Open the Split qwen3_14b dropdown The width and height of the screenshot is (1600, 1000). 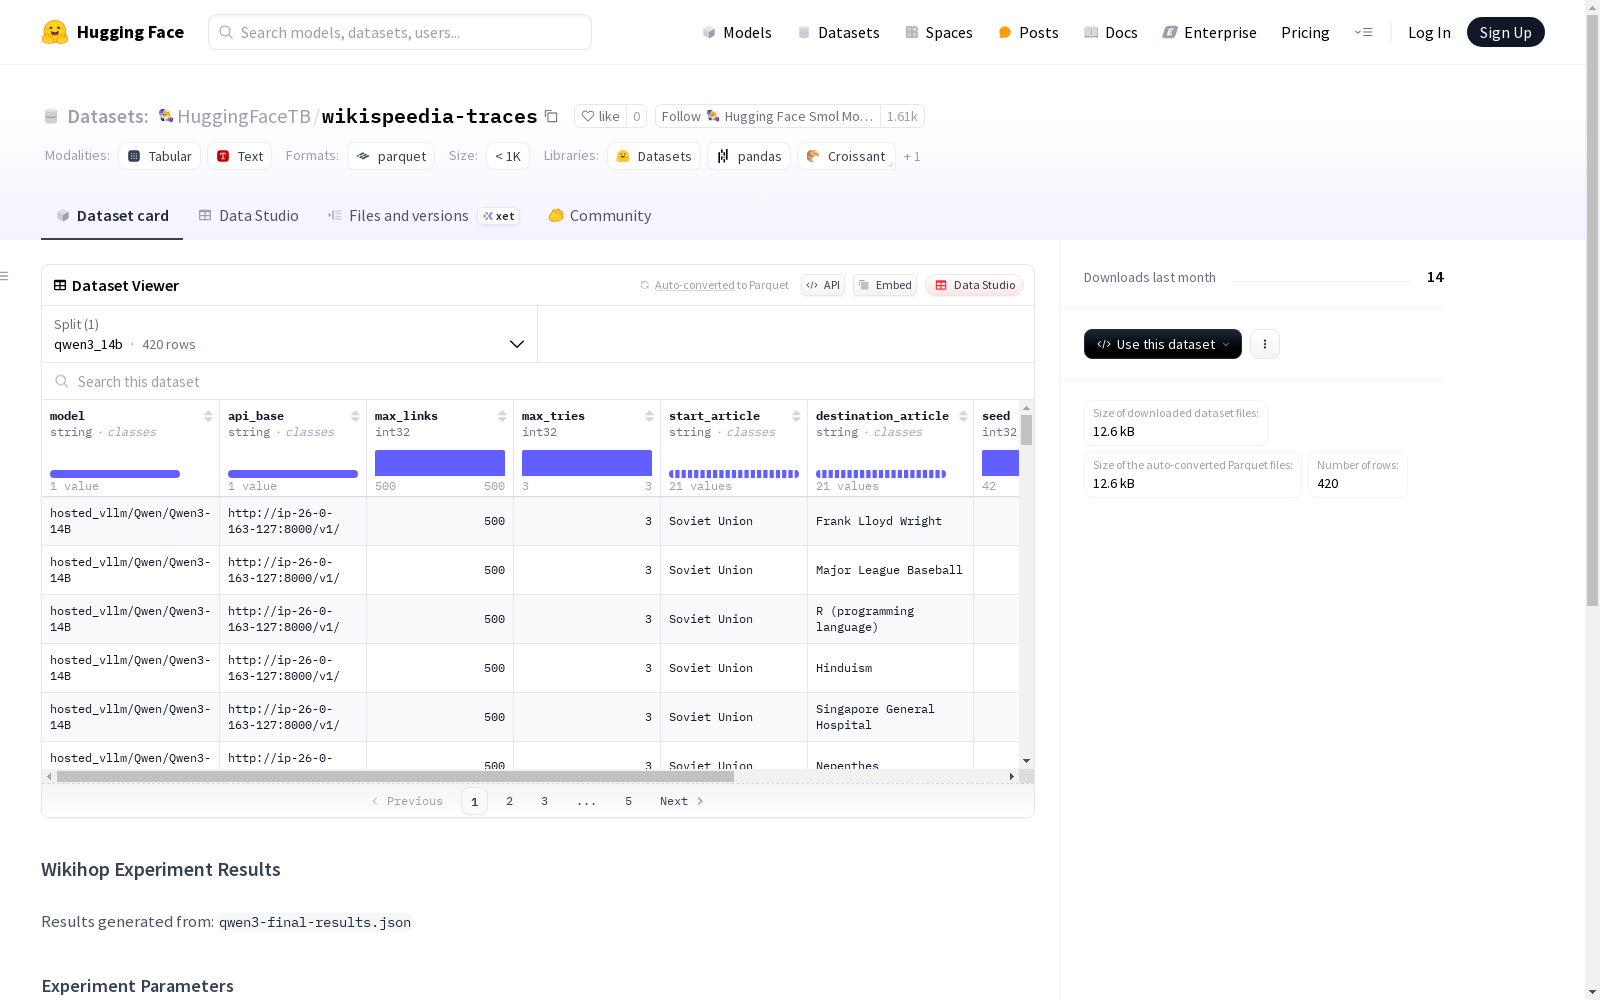[x=290, y=334]
